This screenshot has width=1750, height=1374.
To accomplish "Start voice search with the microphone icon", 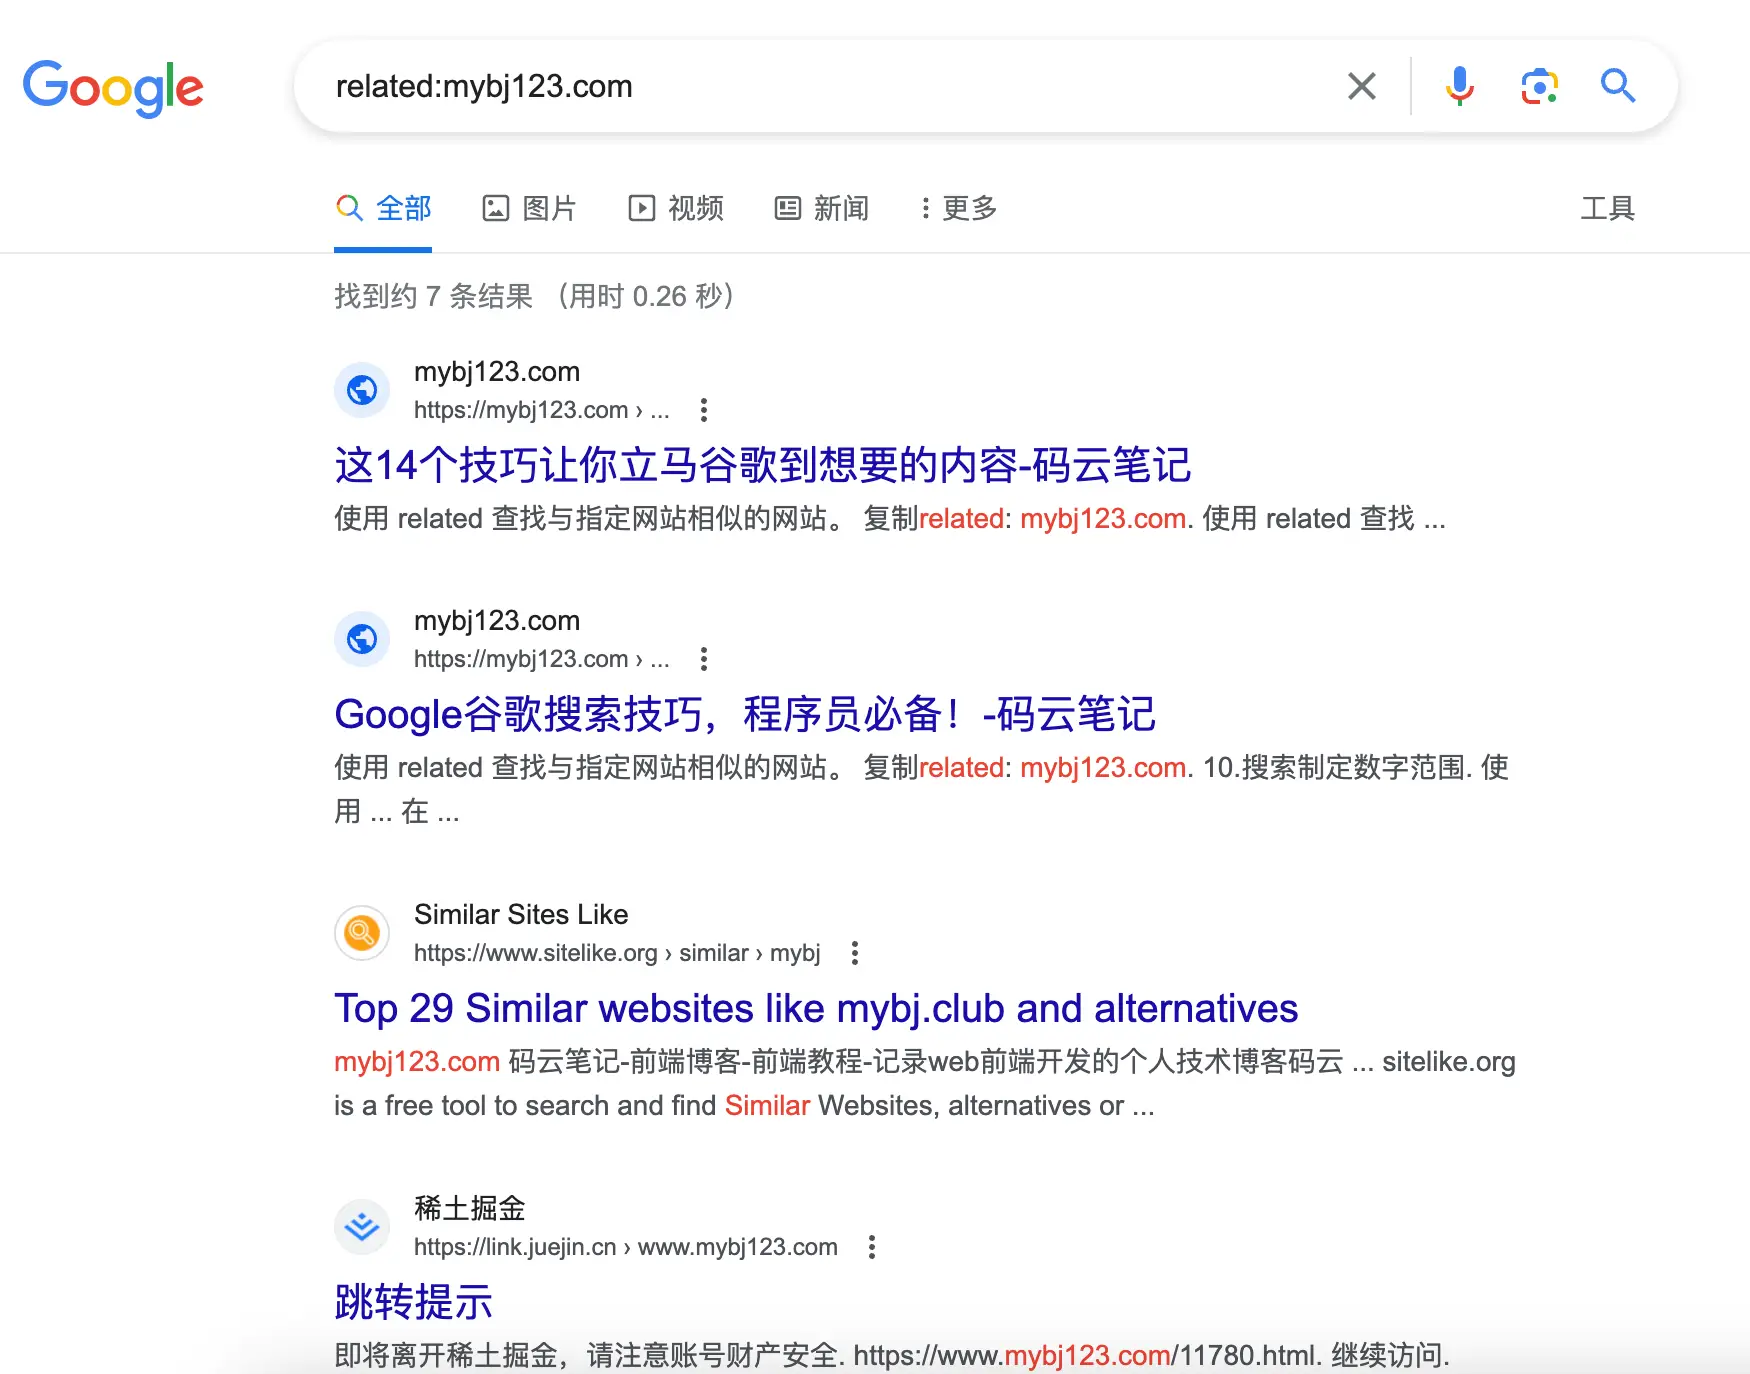I will (1459, 87).
